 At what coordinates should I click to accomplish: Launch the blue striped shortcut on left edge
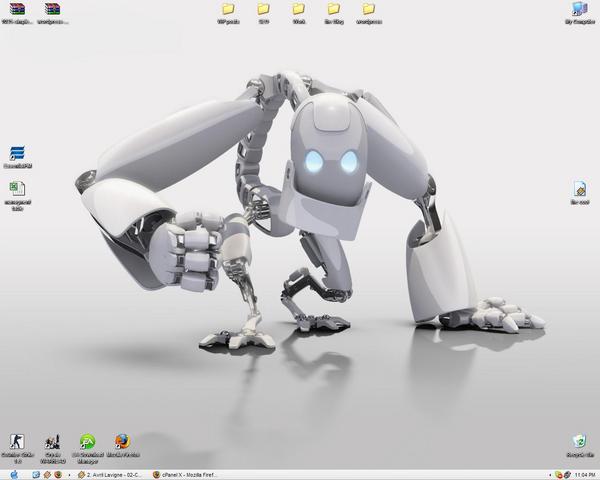[18, 157]
